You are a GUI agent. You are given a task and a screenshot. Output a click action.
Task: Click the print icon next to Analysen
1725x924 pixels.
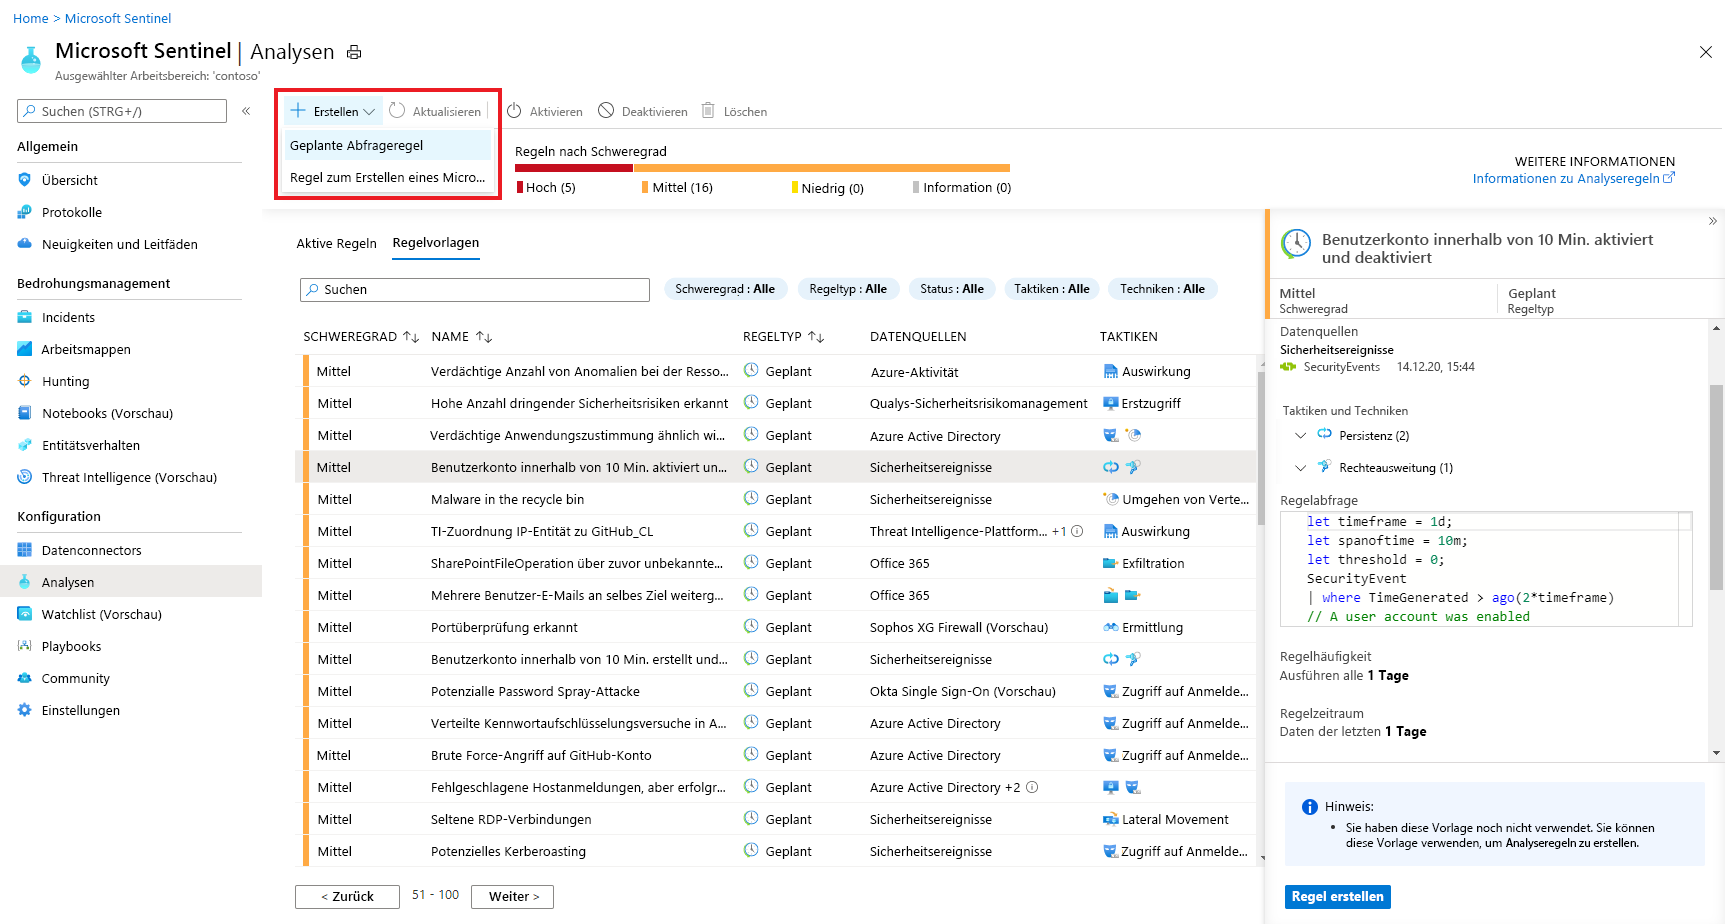[x=354, y=52]
